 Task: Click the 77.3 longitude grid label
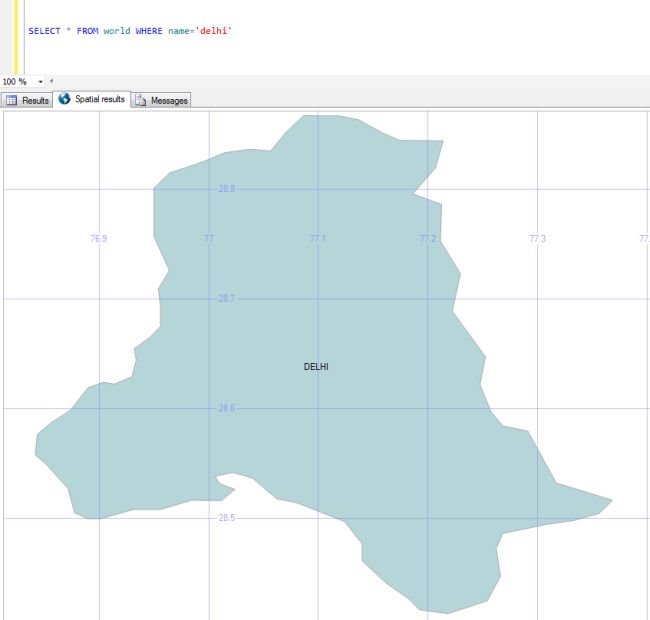[537, 239]
